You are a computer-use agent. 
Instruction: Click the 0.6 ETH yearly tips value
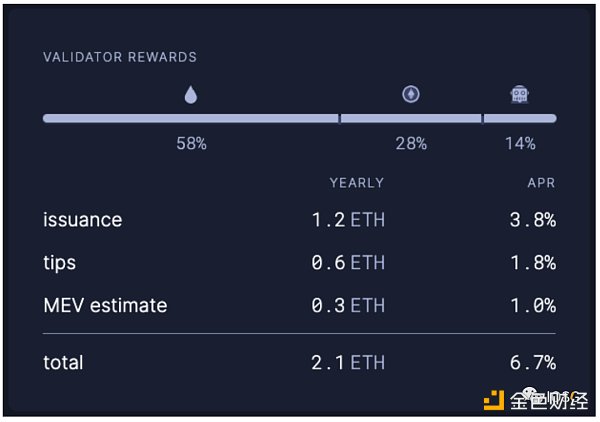[347, 263]
